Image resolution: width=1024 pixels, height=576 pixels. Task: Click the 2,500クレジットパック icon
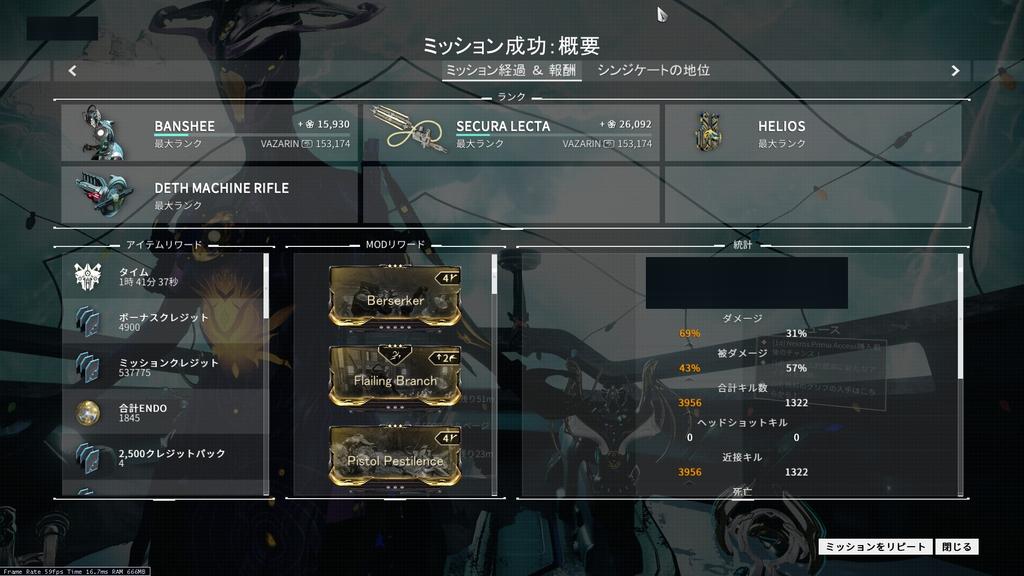pyautogui.click(x=88, y=458)
